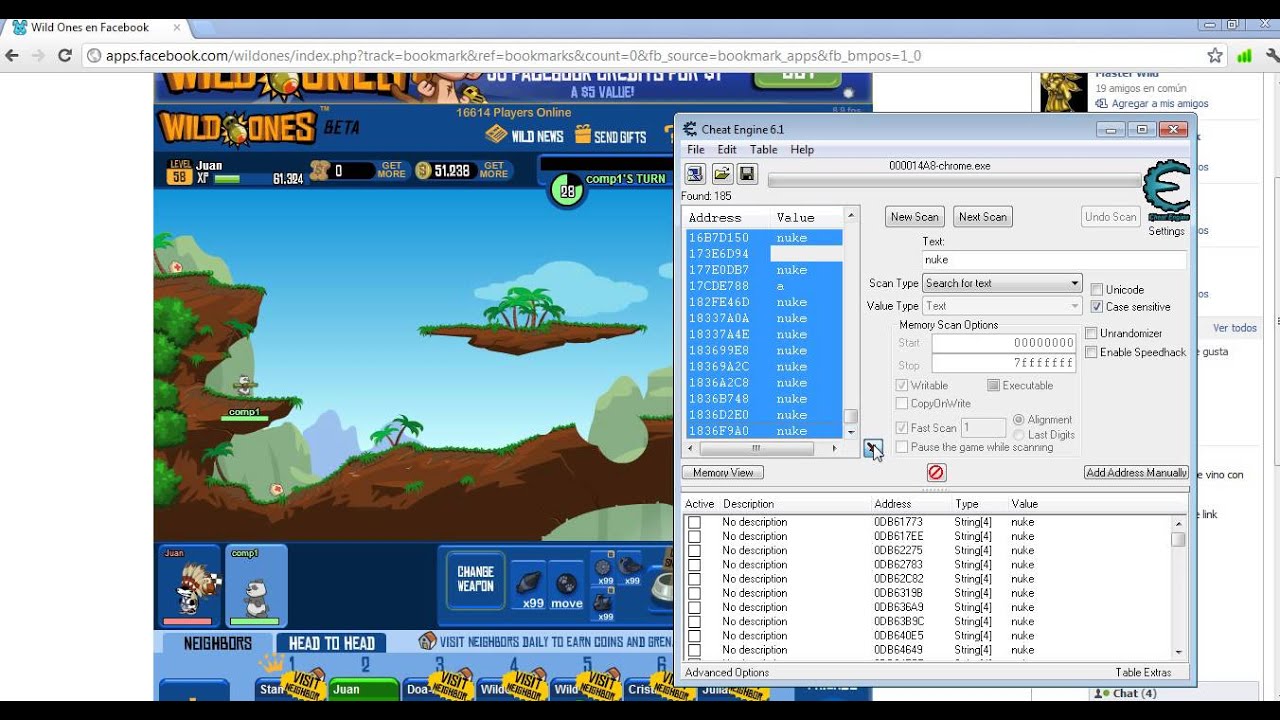Click the Cheat Engine title bar icon
This screenshot has width=1280, height=720.
(x=690, y=129)
